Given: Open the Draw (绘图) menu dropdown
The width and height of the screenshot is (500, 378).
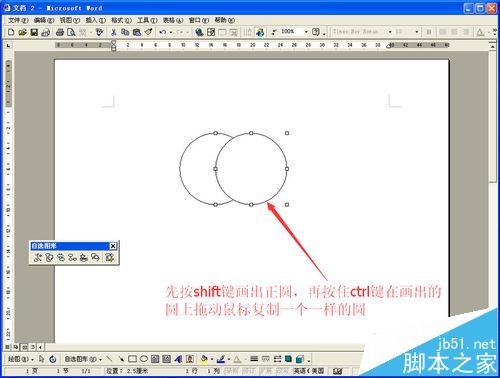Looking at the screenshot, I should pyautogui.click(x=21, y=359).
